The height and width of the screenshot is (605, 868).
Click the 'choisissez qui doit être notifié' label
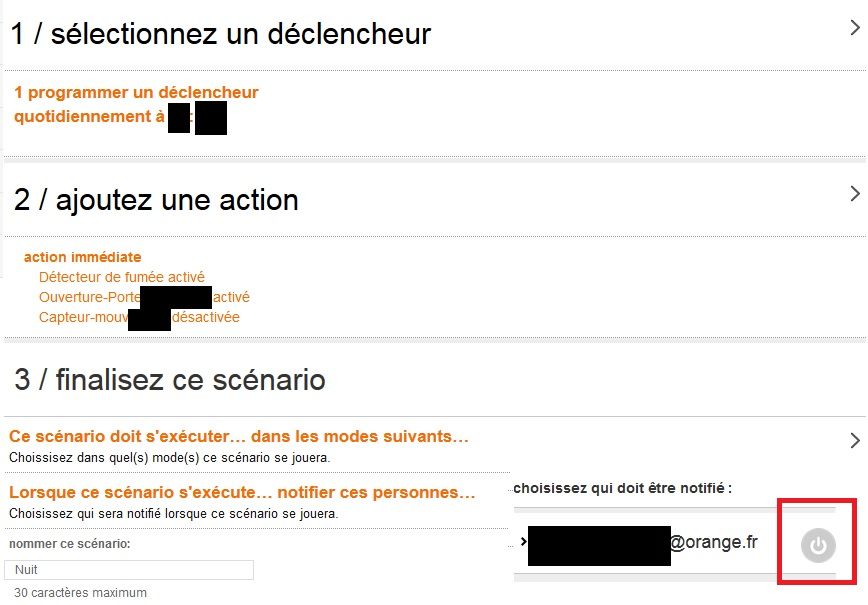pos(623,489)
